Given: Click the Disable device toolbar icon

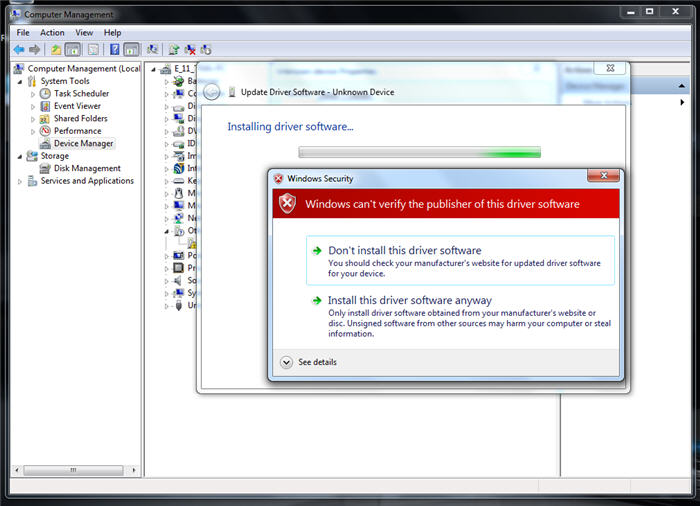Looking at the screenshot, I should [206, 50].
